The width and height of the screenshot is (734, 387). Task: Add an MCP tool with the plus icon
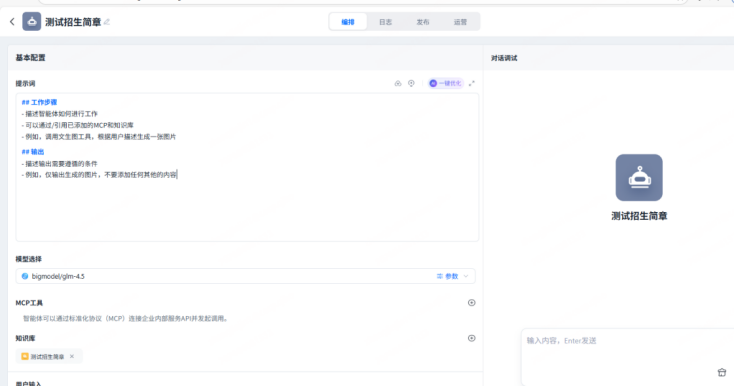point(471,303)
